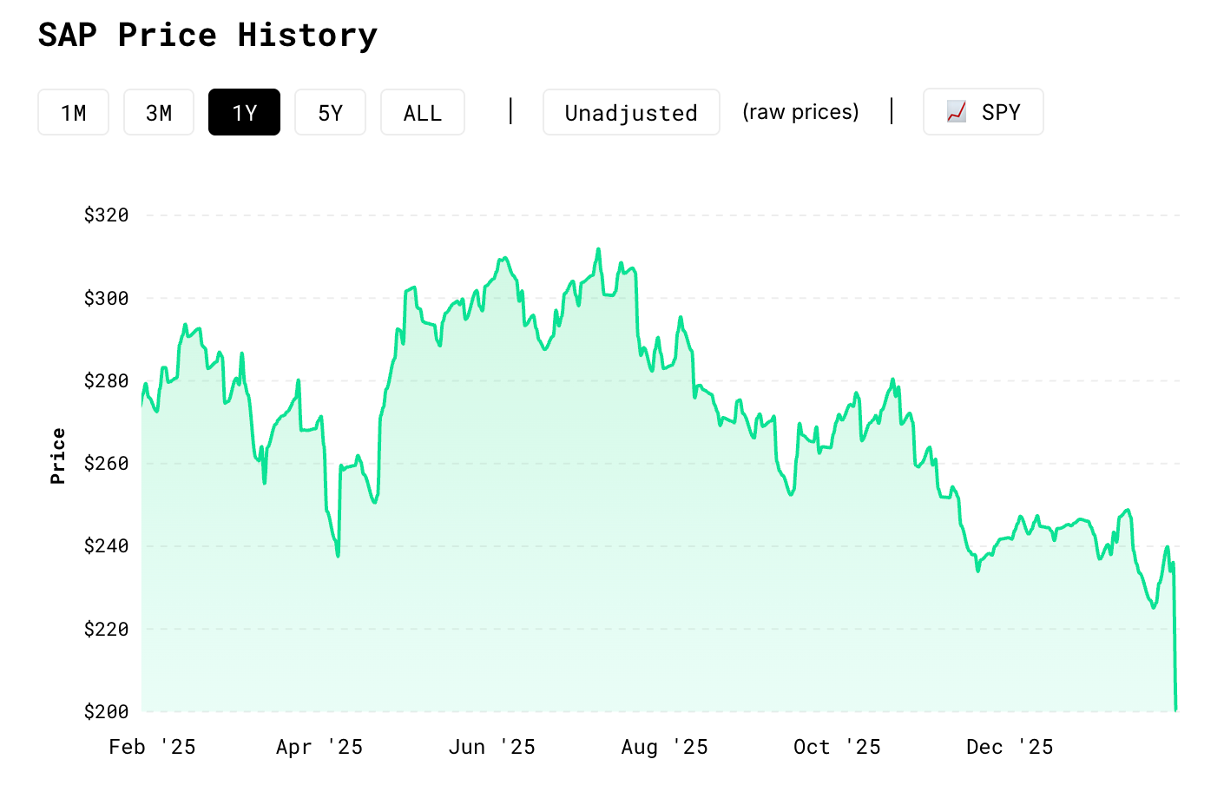Click the Dec '25 x-axis label

1009,747
